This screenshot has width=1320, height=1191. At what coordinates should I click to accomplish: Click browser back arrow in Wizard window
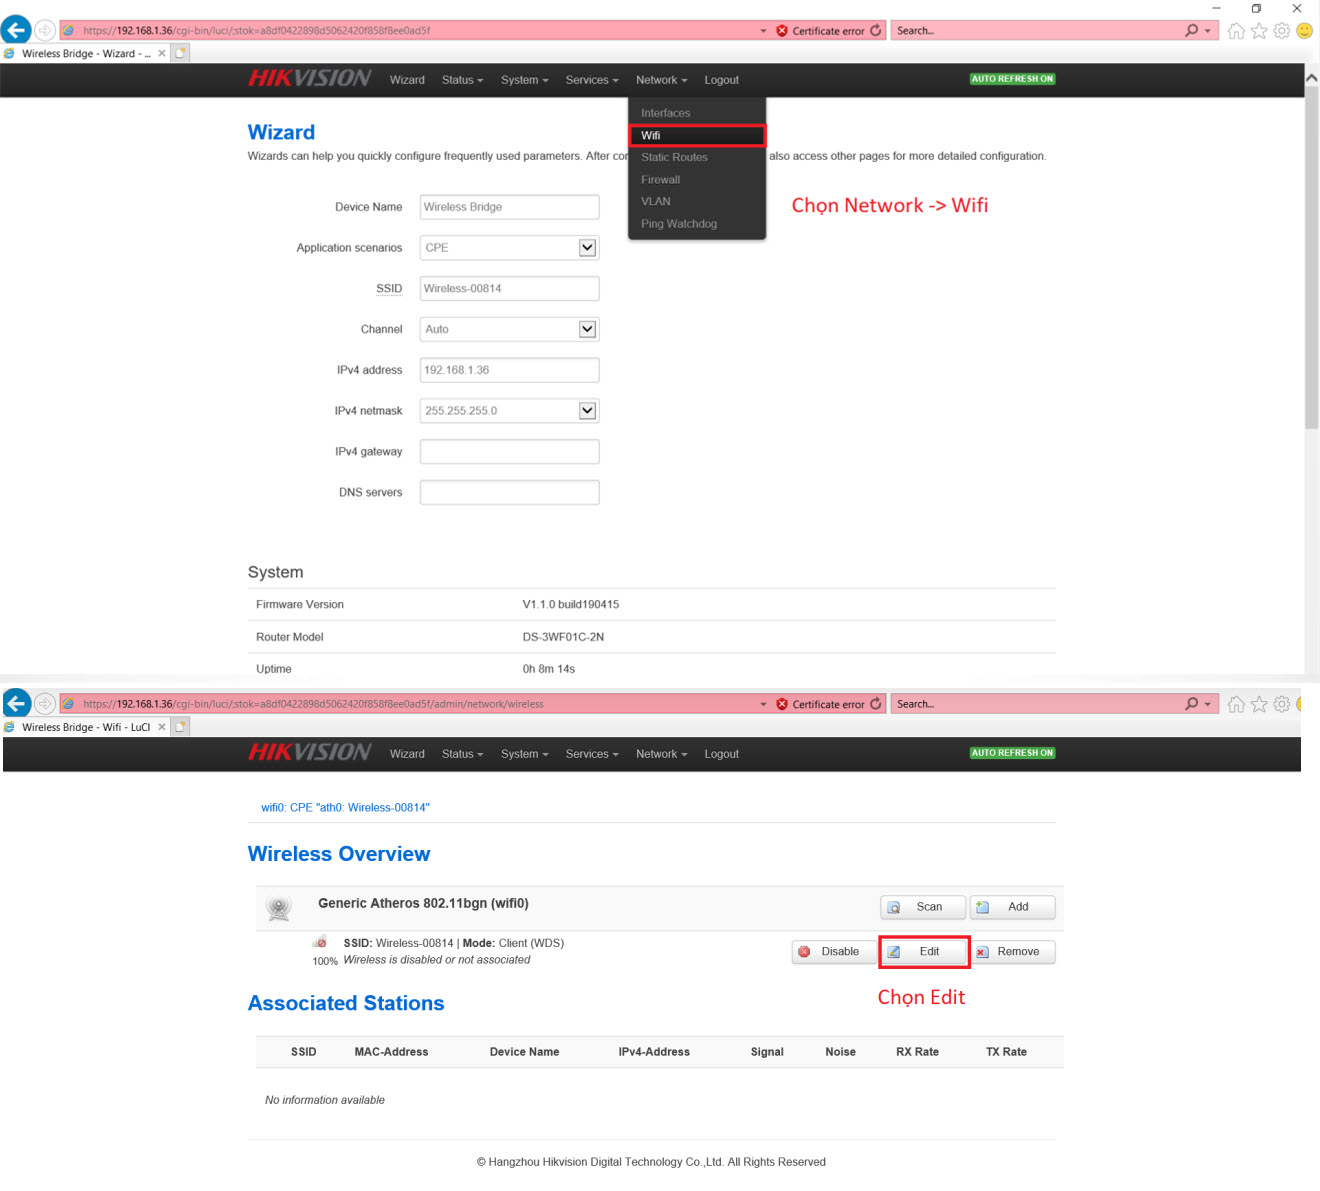click(16, 30)
